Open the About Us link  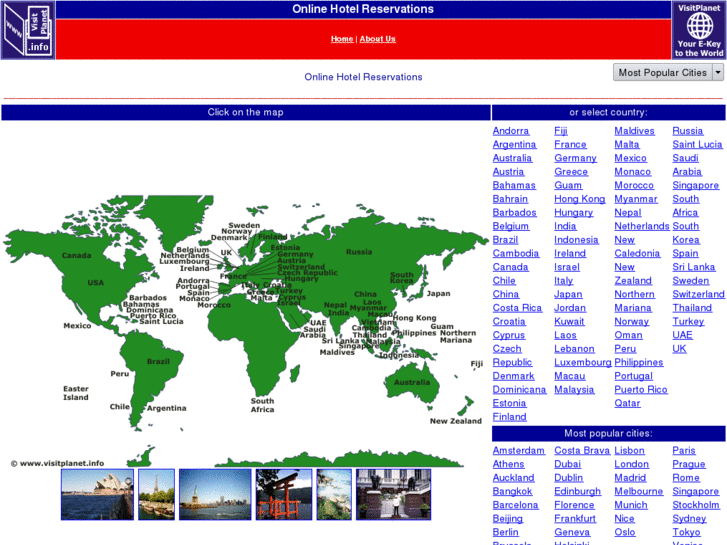(x=377, y=39)
